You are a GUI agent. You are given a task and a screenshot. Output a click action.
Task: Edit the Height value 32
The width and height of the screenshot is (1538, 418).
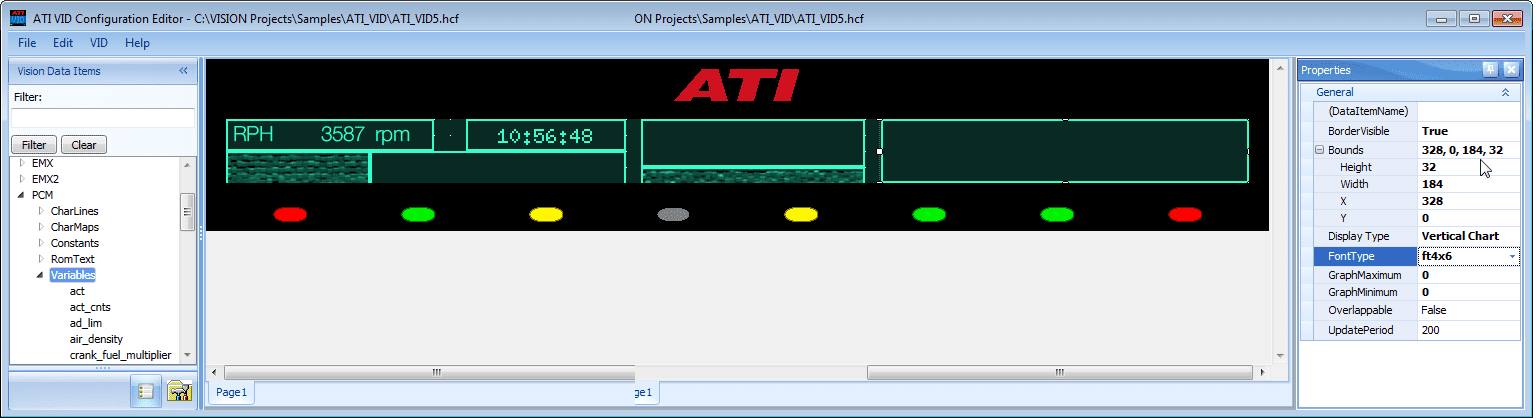click(x=1469, y=167)
